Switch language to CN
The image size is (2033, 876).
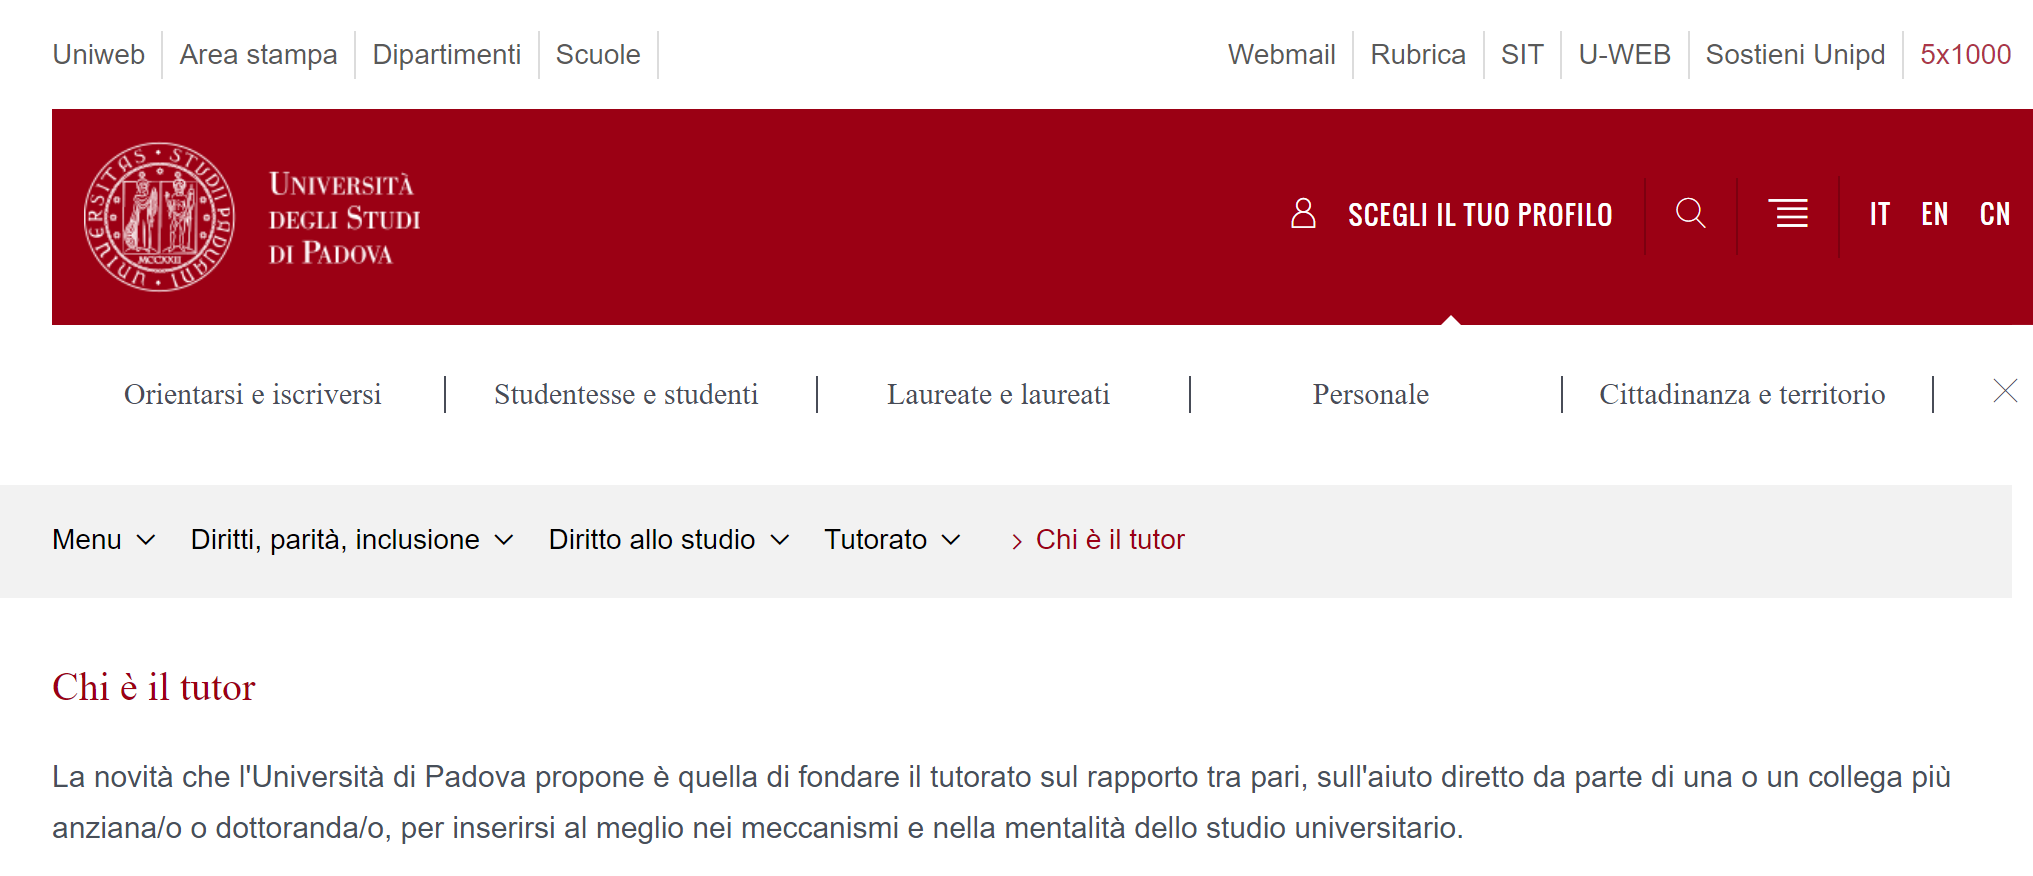coord(1994,215)
